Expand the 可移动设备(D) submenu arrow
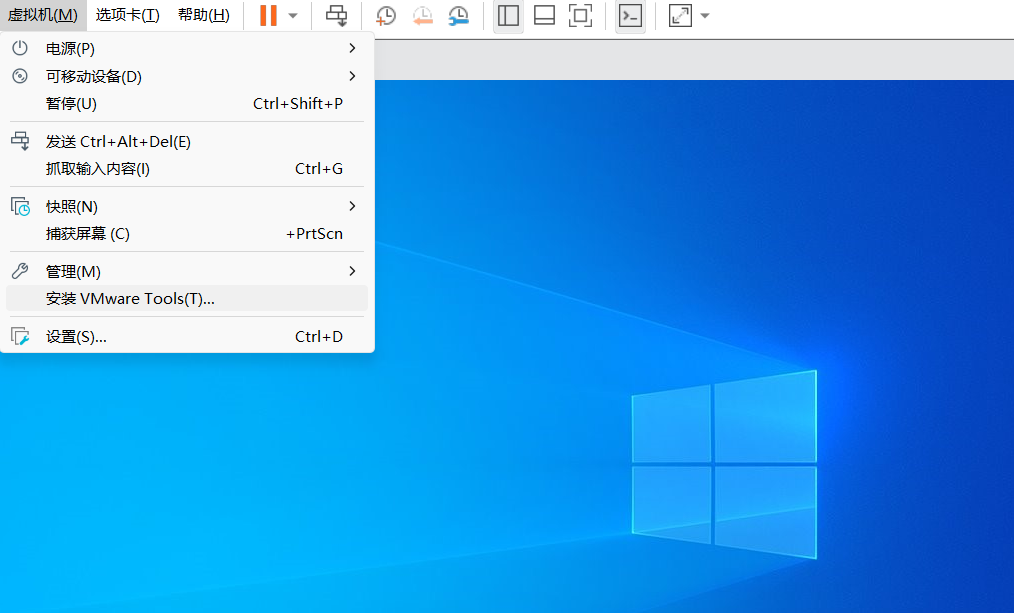This screenshot has width=1014, height=613. [x=352, y=76]
